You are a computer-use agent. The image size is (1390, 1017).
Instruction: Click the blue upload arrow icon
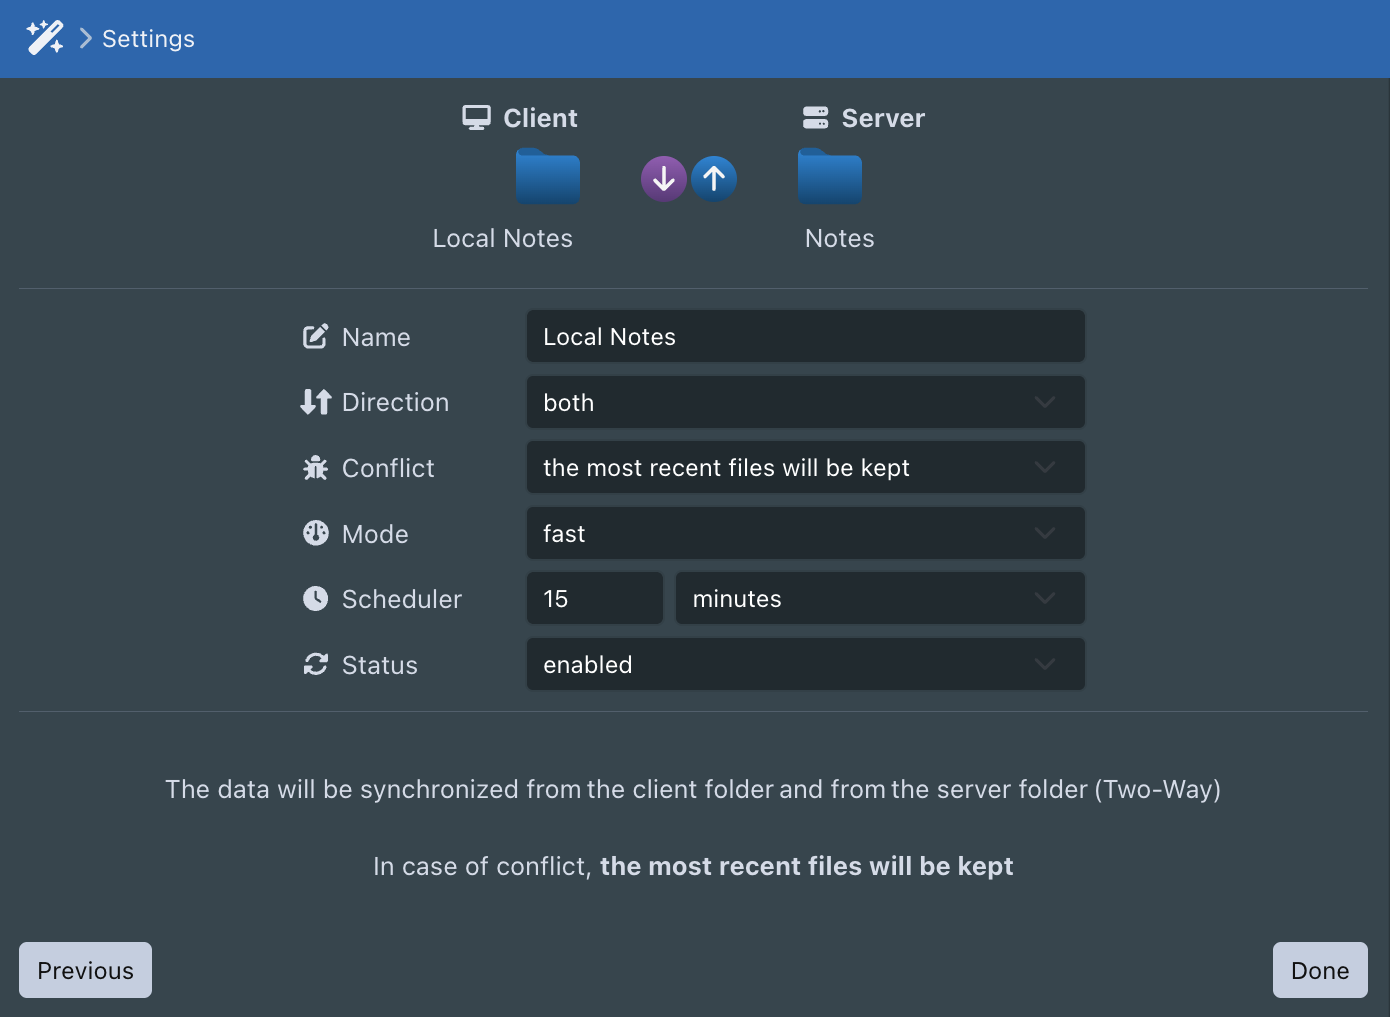(714, 178)
